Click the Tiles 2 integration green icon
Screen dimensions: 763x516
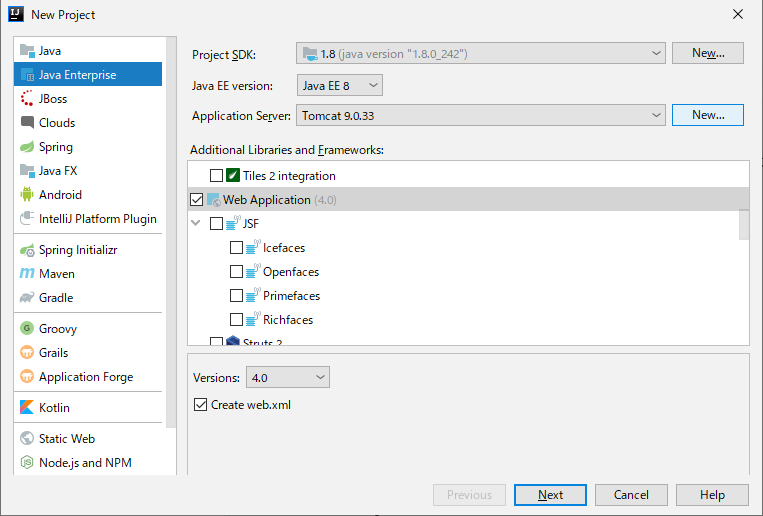pos(233,175)
